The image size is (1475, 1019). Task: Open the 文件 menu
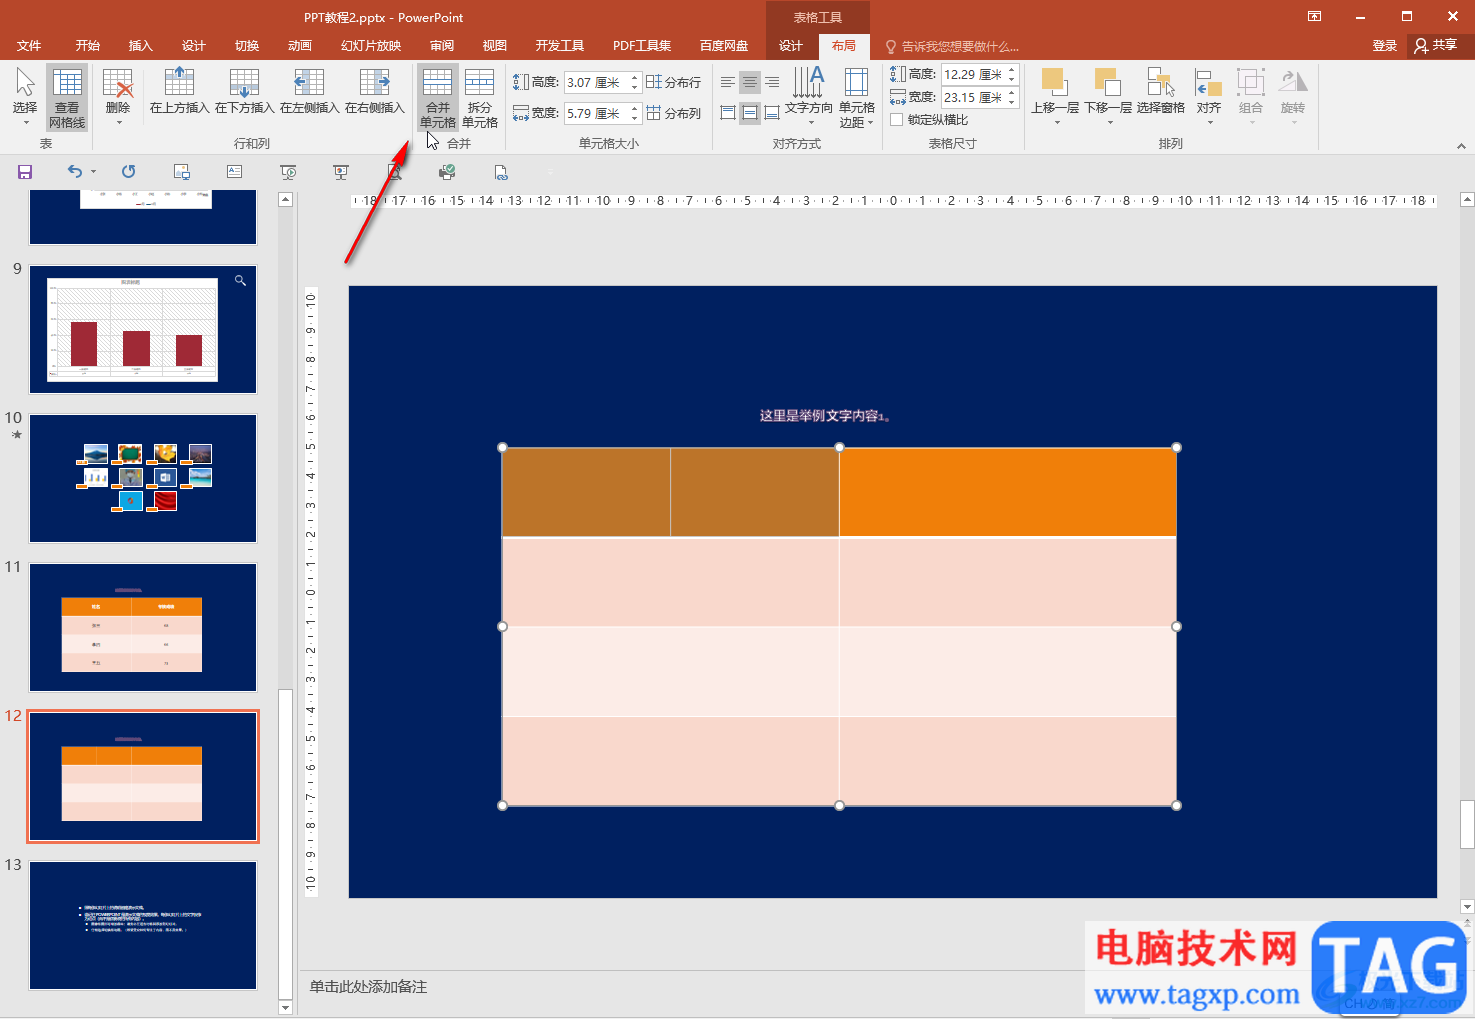click(29, 46)
